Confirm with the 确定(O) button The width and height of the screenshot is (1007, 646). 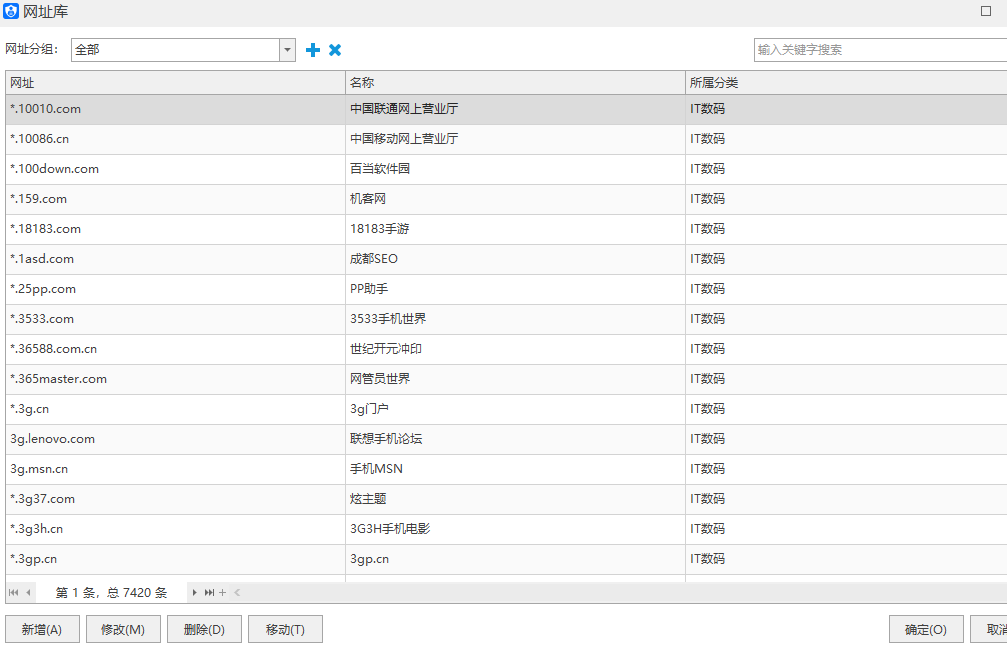tap(926, 629)
